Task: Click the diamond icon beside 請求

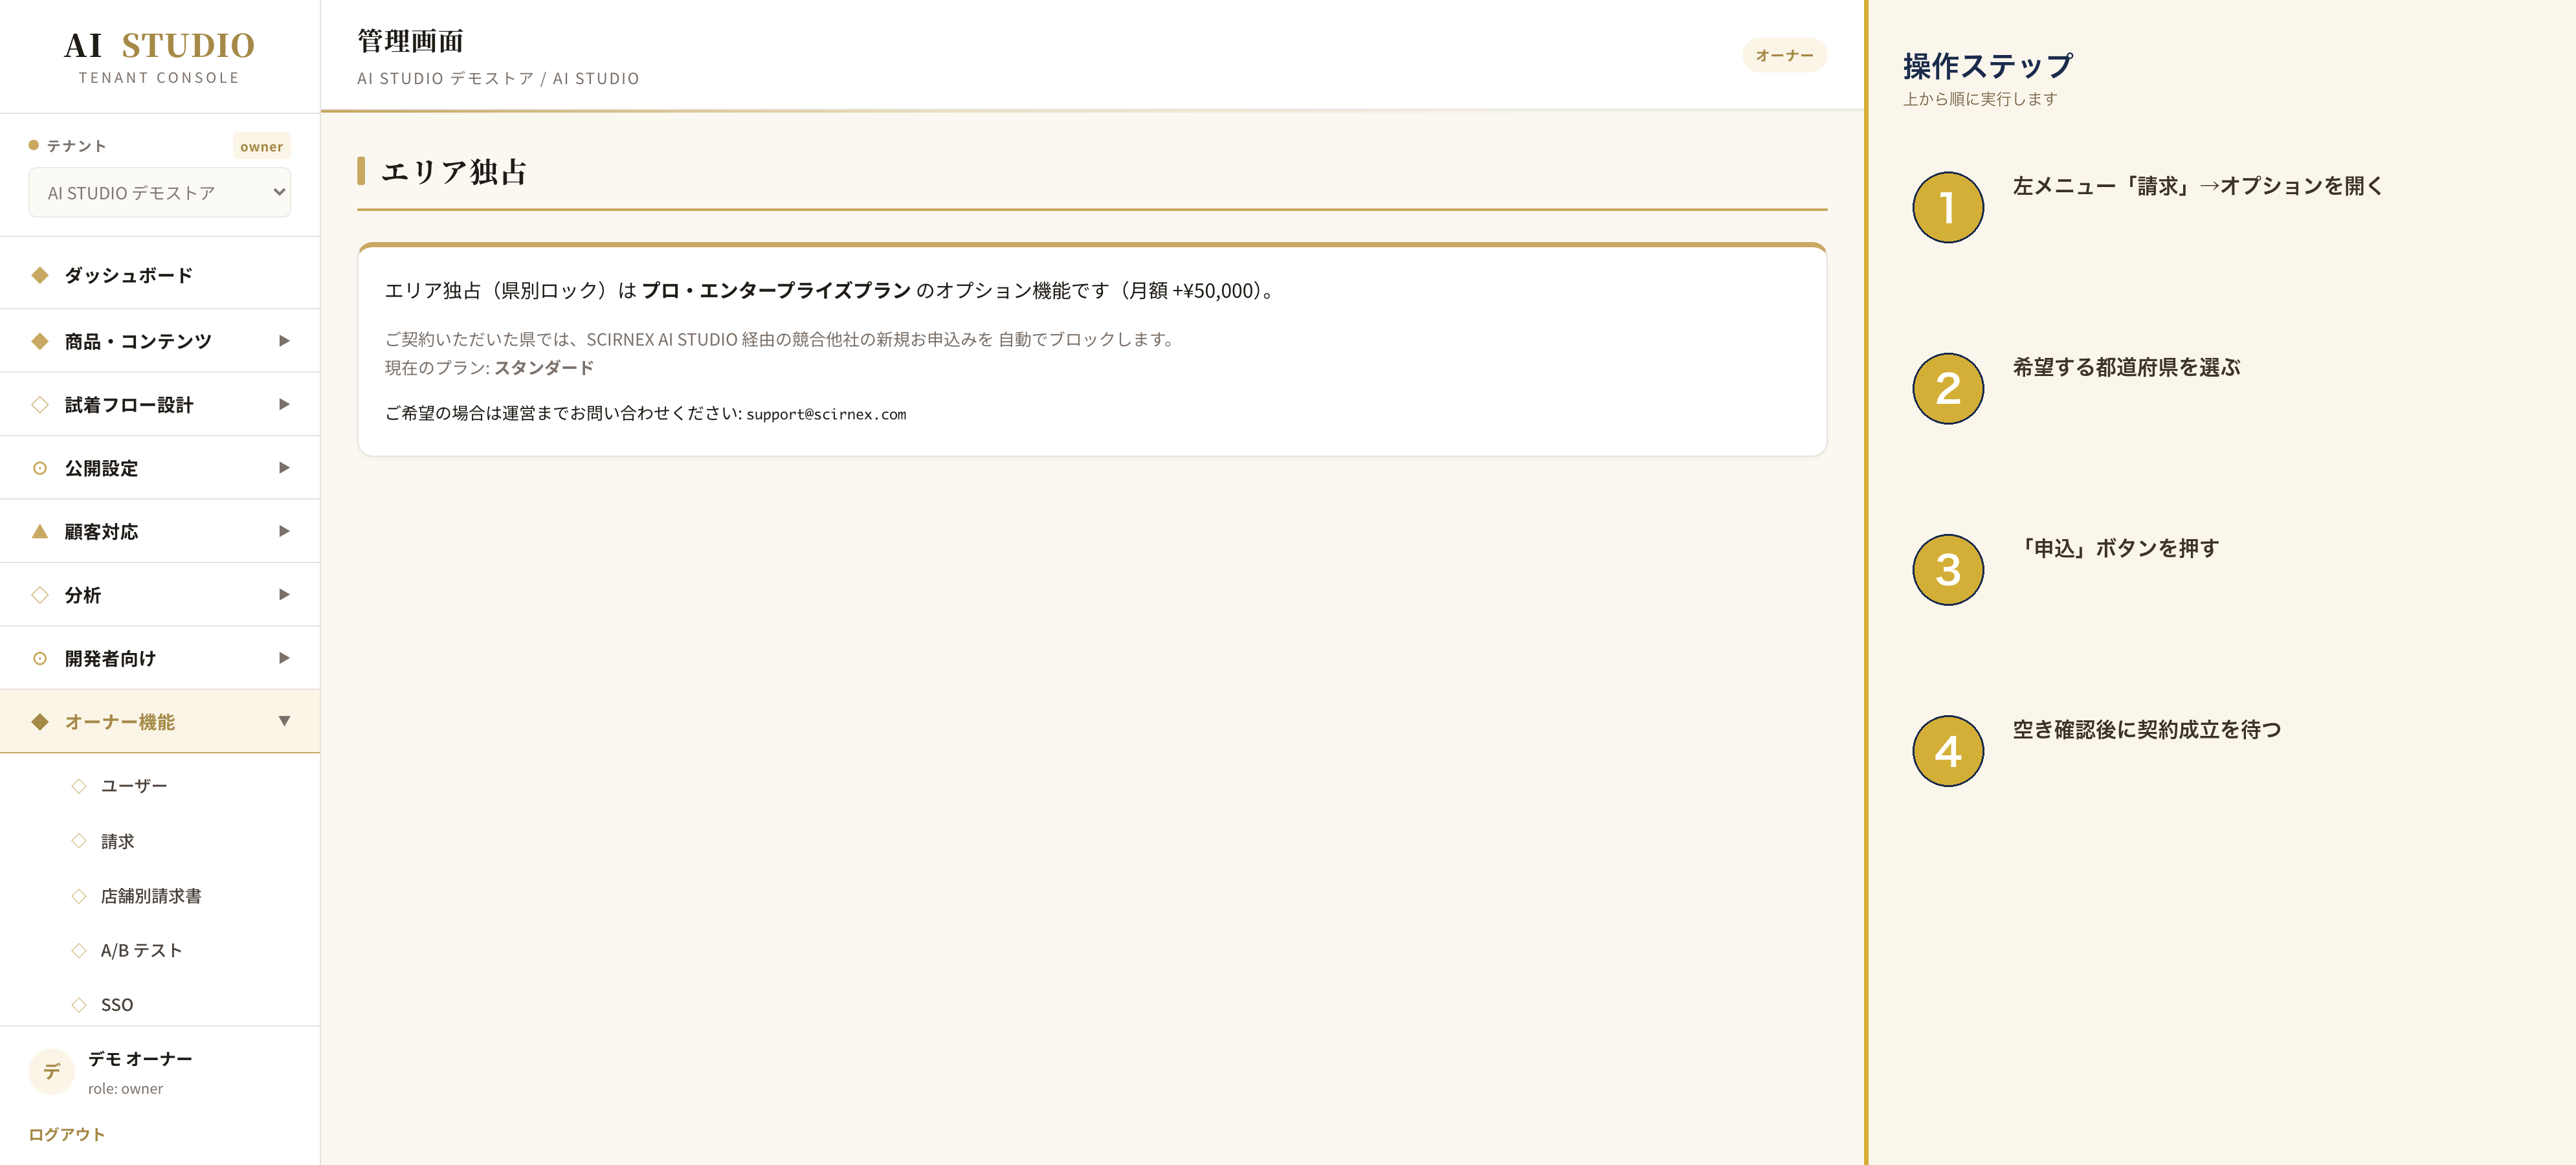Action: click(79, 841)
